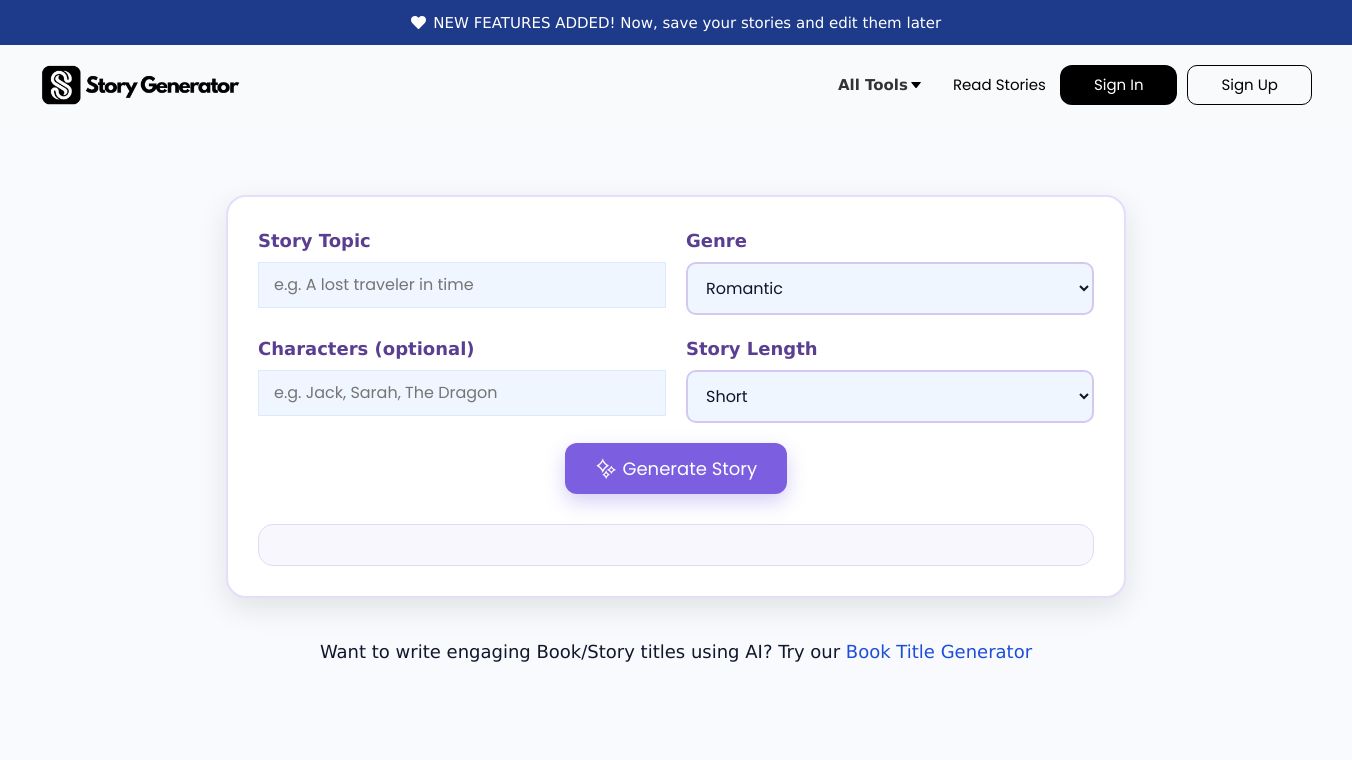
Task: Click the chevron arrow in Genre select
Action: pos(1083,289)
